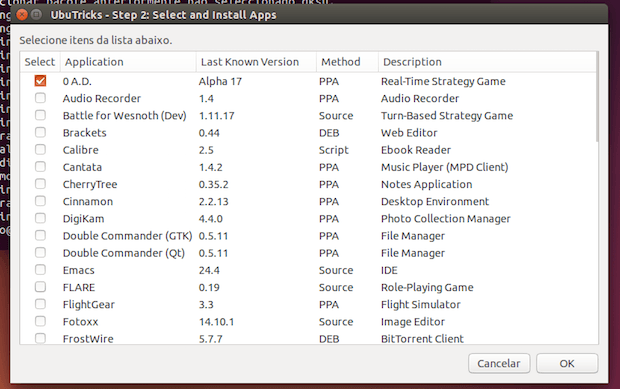
Task: Select the 'Fotoxx' application name
Action: [x=80, y=322]
